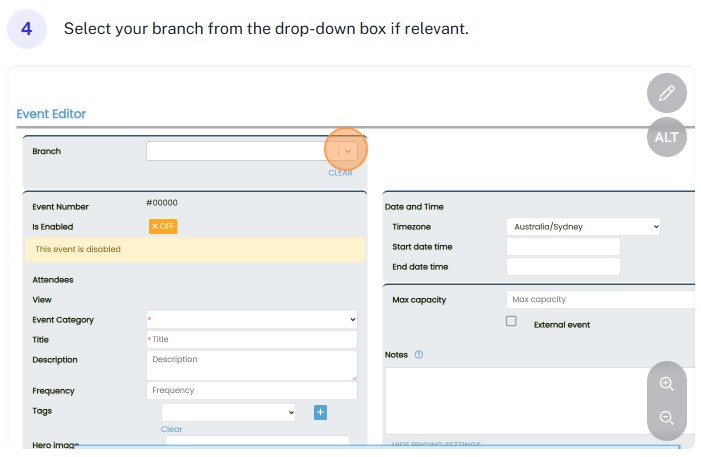
Task: Click the Clear link under Tags
Action: click(171, 429)
